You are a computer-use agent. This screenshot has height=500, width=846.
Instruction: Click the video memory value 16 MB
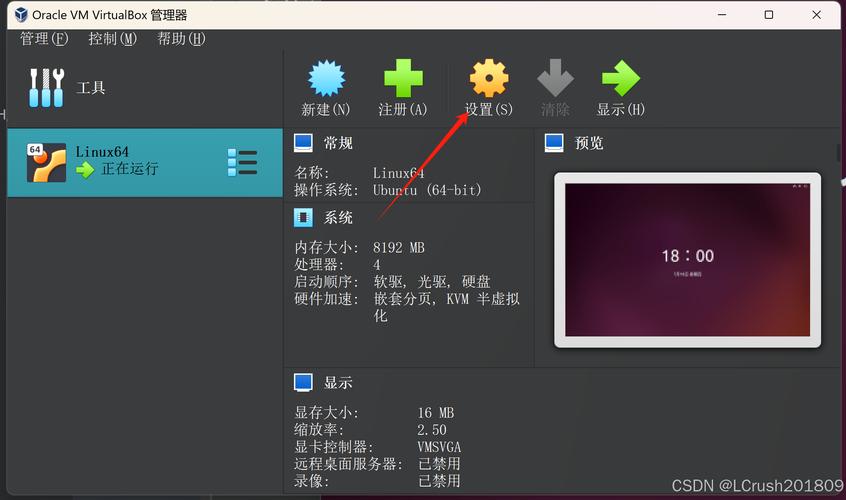click(435, 413)
